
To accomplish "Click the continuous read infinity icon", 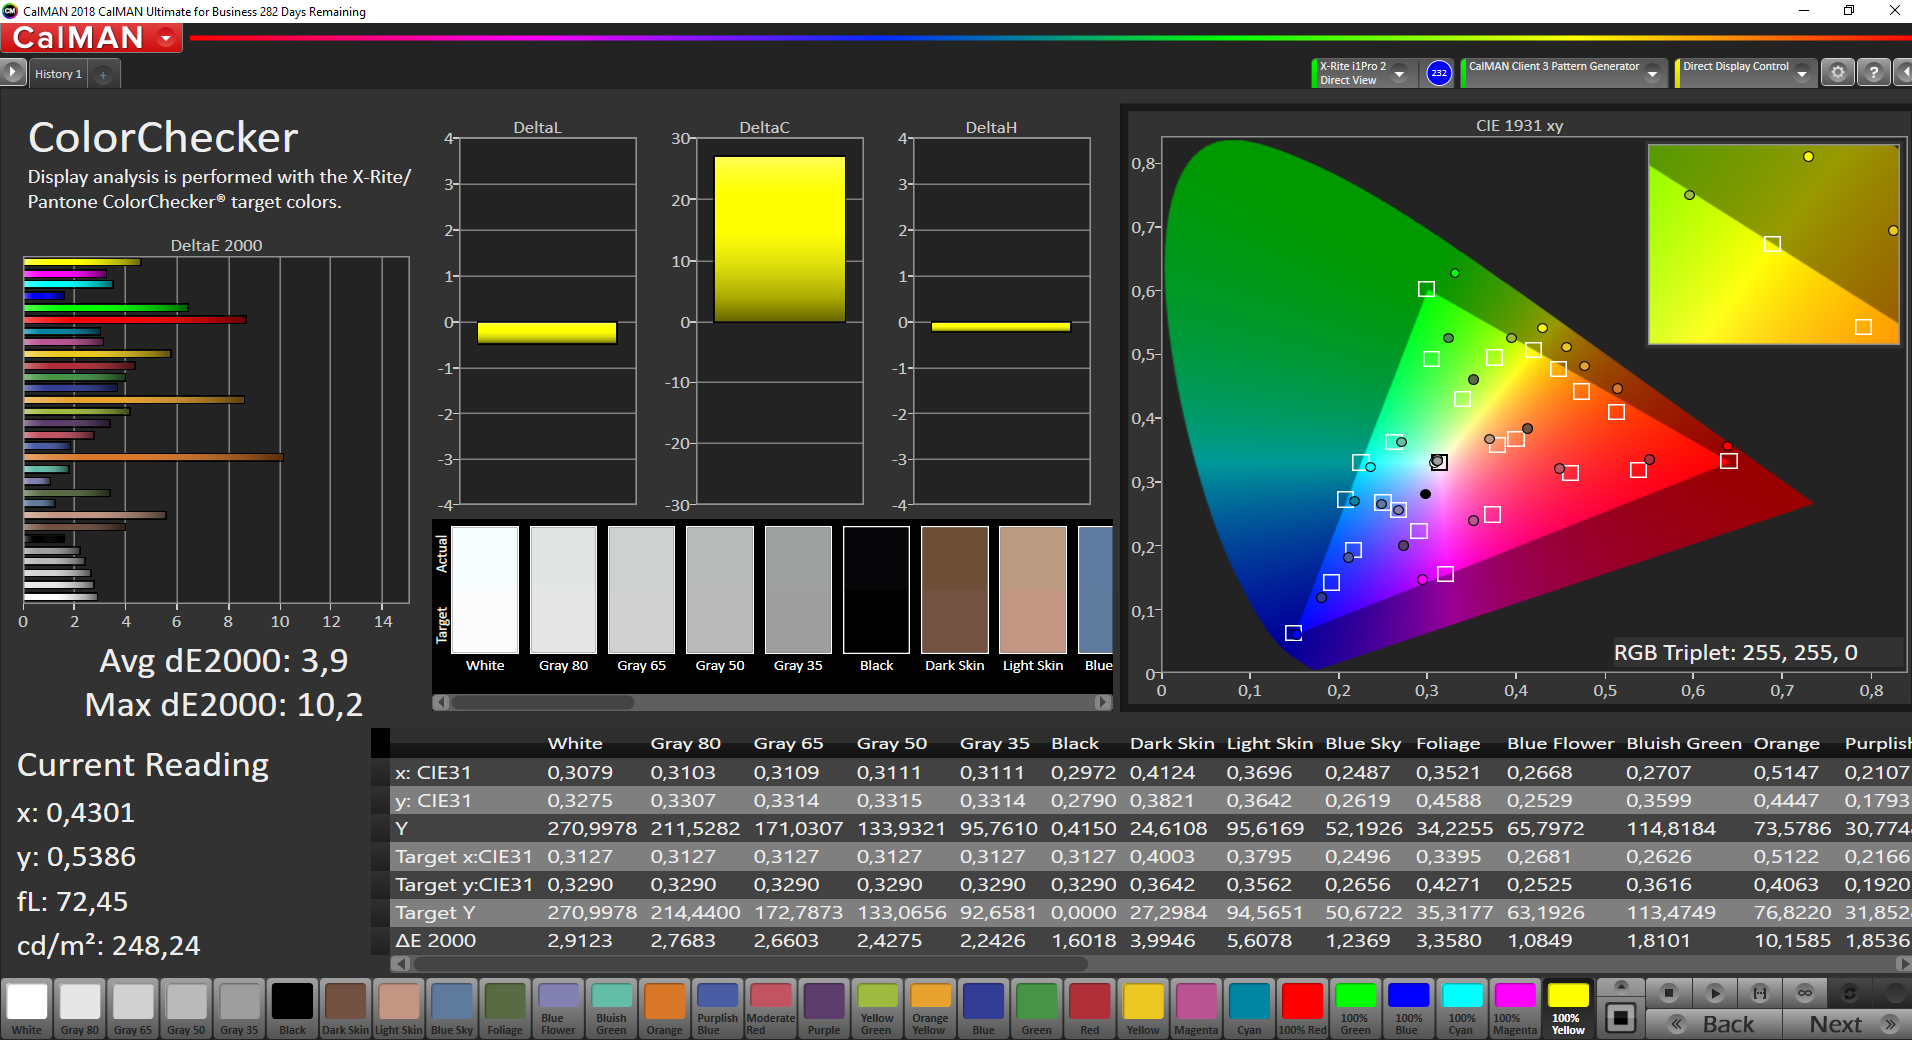I will pyautogui.click(x=1805, y=993).
